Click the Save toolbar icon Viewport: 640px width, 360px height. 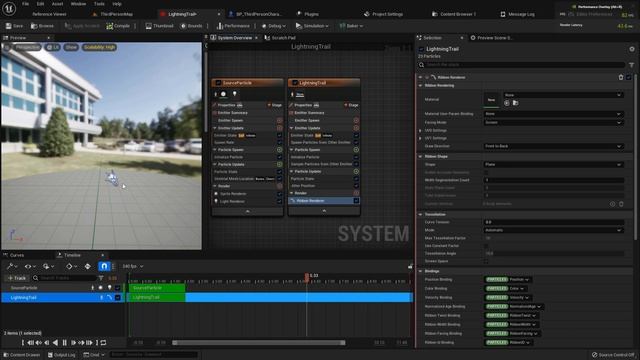pyautogui.click(x=14, y=26)
